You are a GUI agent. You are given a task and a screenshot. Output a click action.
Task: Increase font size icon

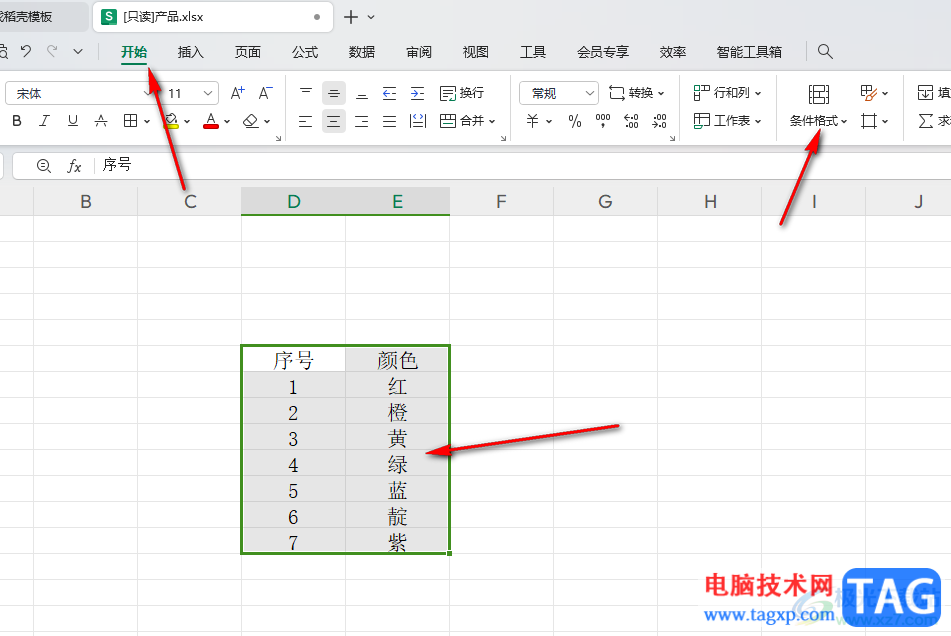[238, 93]
